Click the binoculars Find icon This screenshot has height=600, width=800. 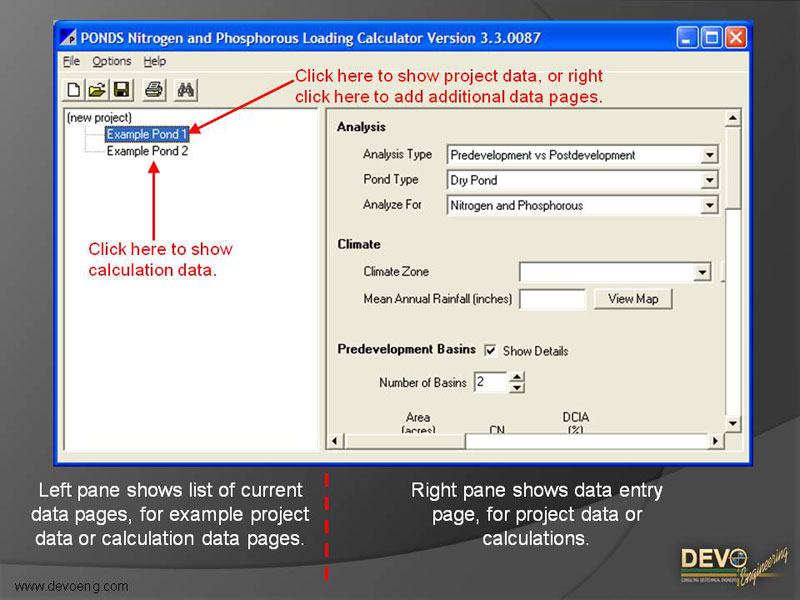click(x=186, y=90)
